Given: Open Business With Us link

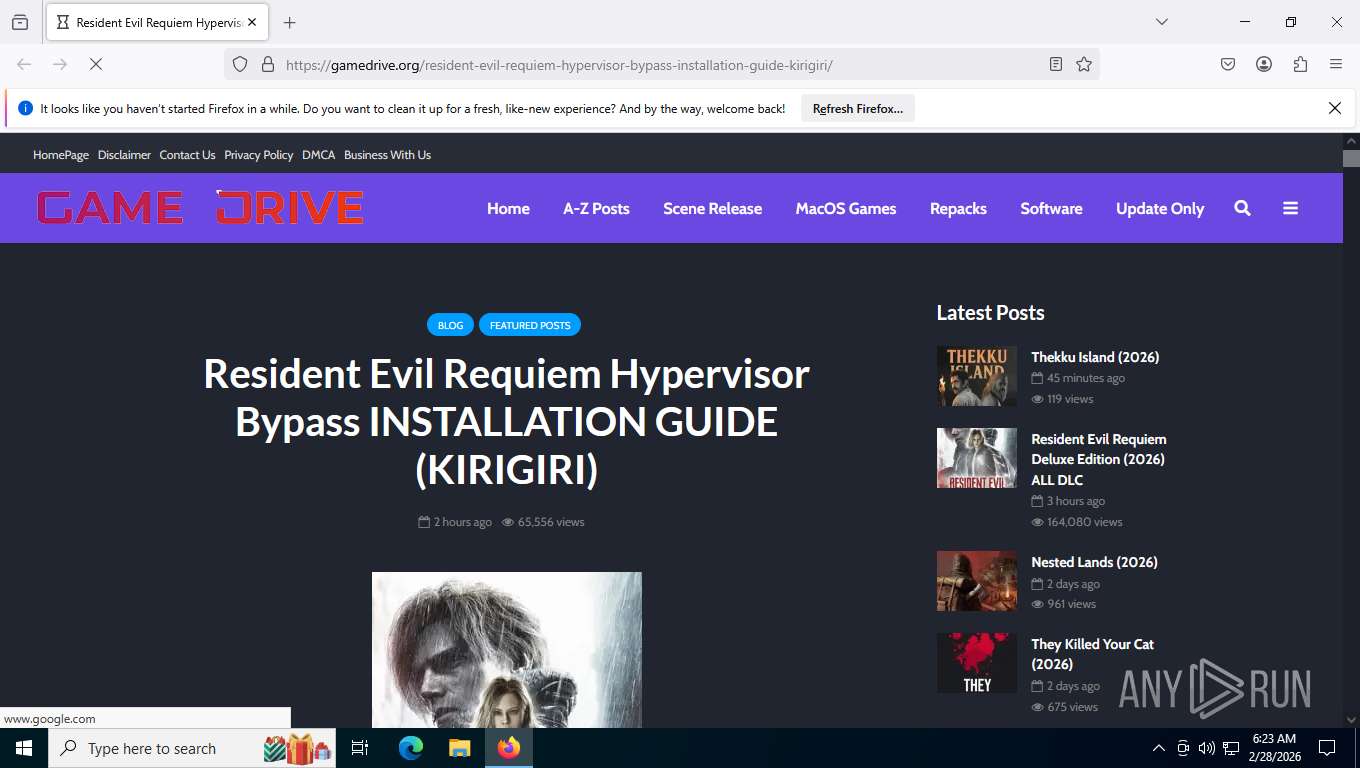Looking at the screenshot, I should point(387,155).
